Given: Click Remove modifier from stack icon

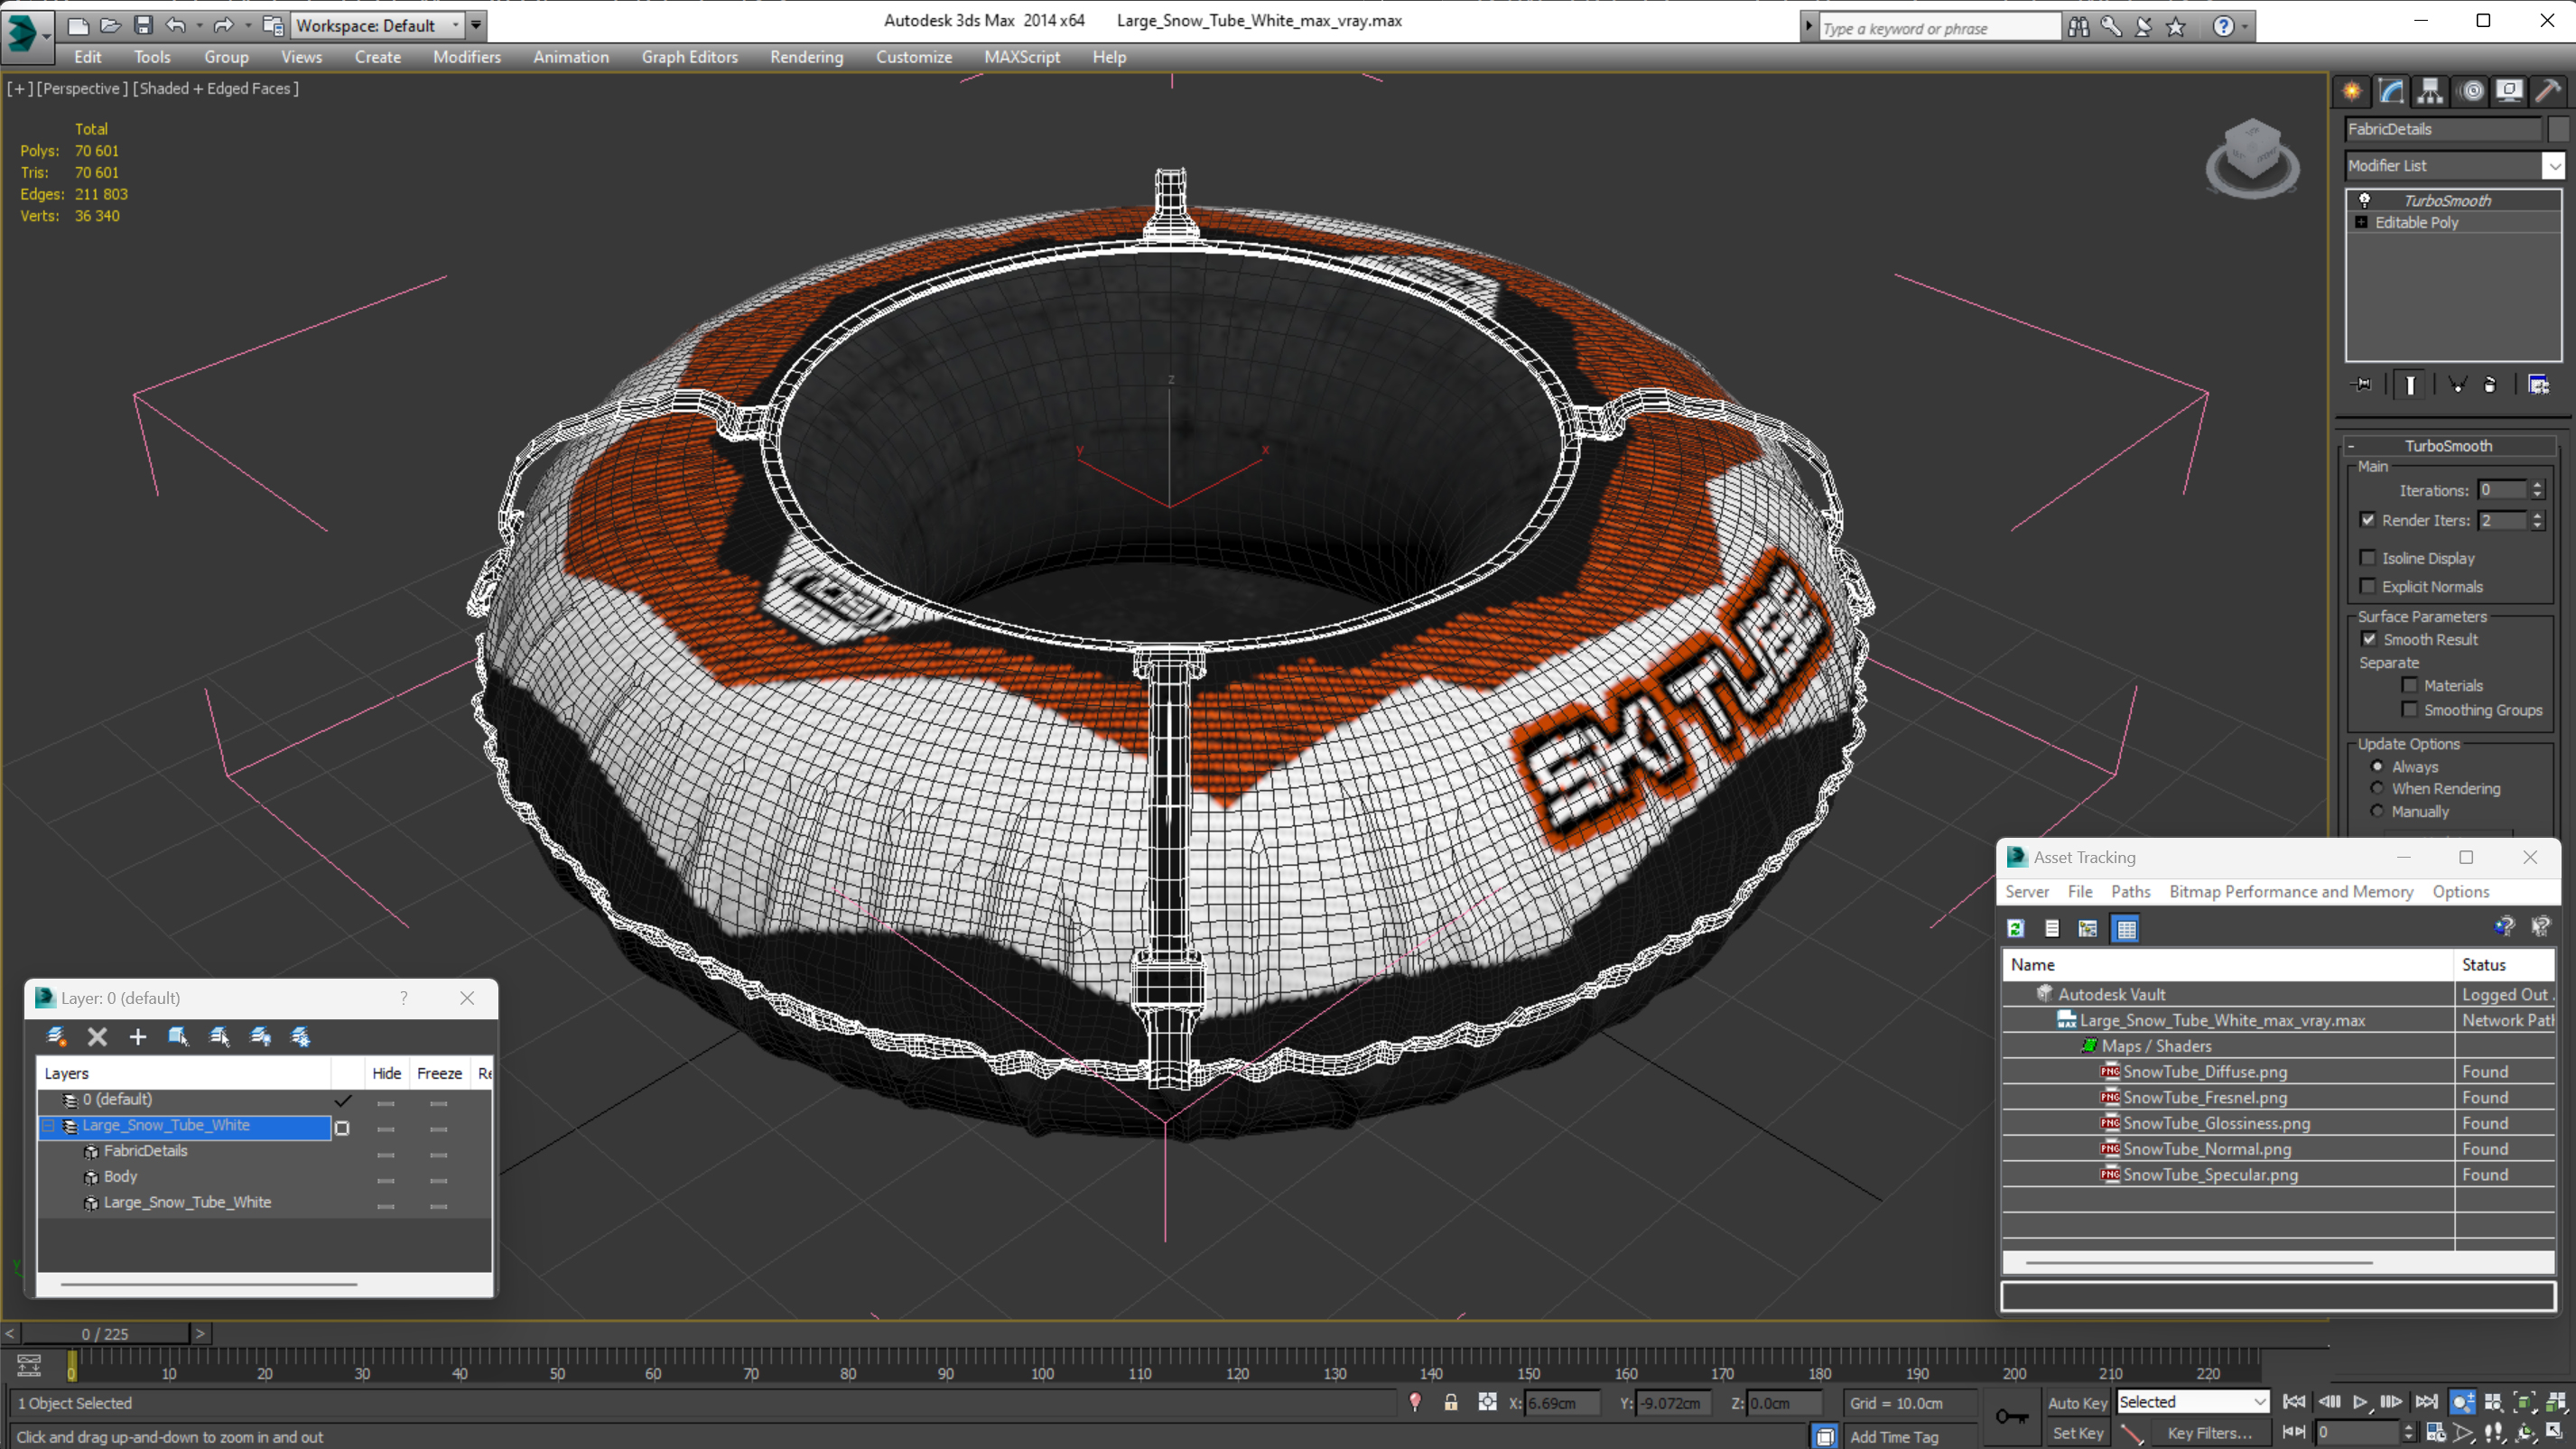Looking at the screenshot, I should pyautogui.click(x=2490, y=384).
